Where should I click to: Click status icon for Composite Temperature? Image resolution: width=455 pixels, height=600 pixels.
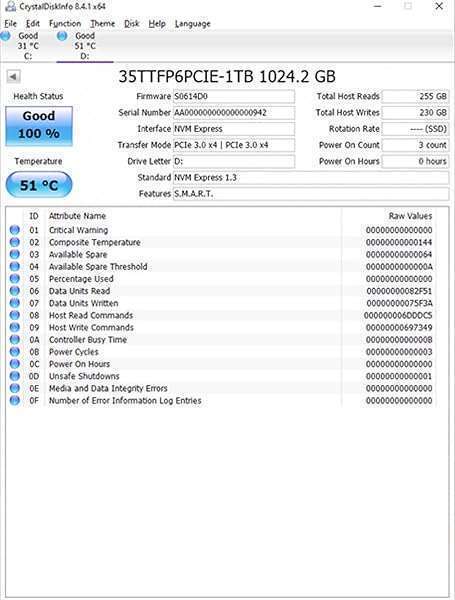pos(15,242)
